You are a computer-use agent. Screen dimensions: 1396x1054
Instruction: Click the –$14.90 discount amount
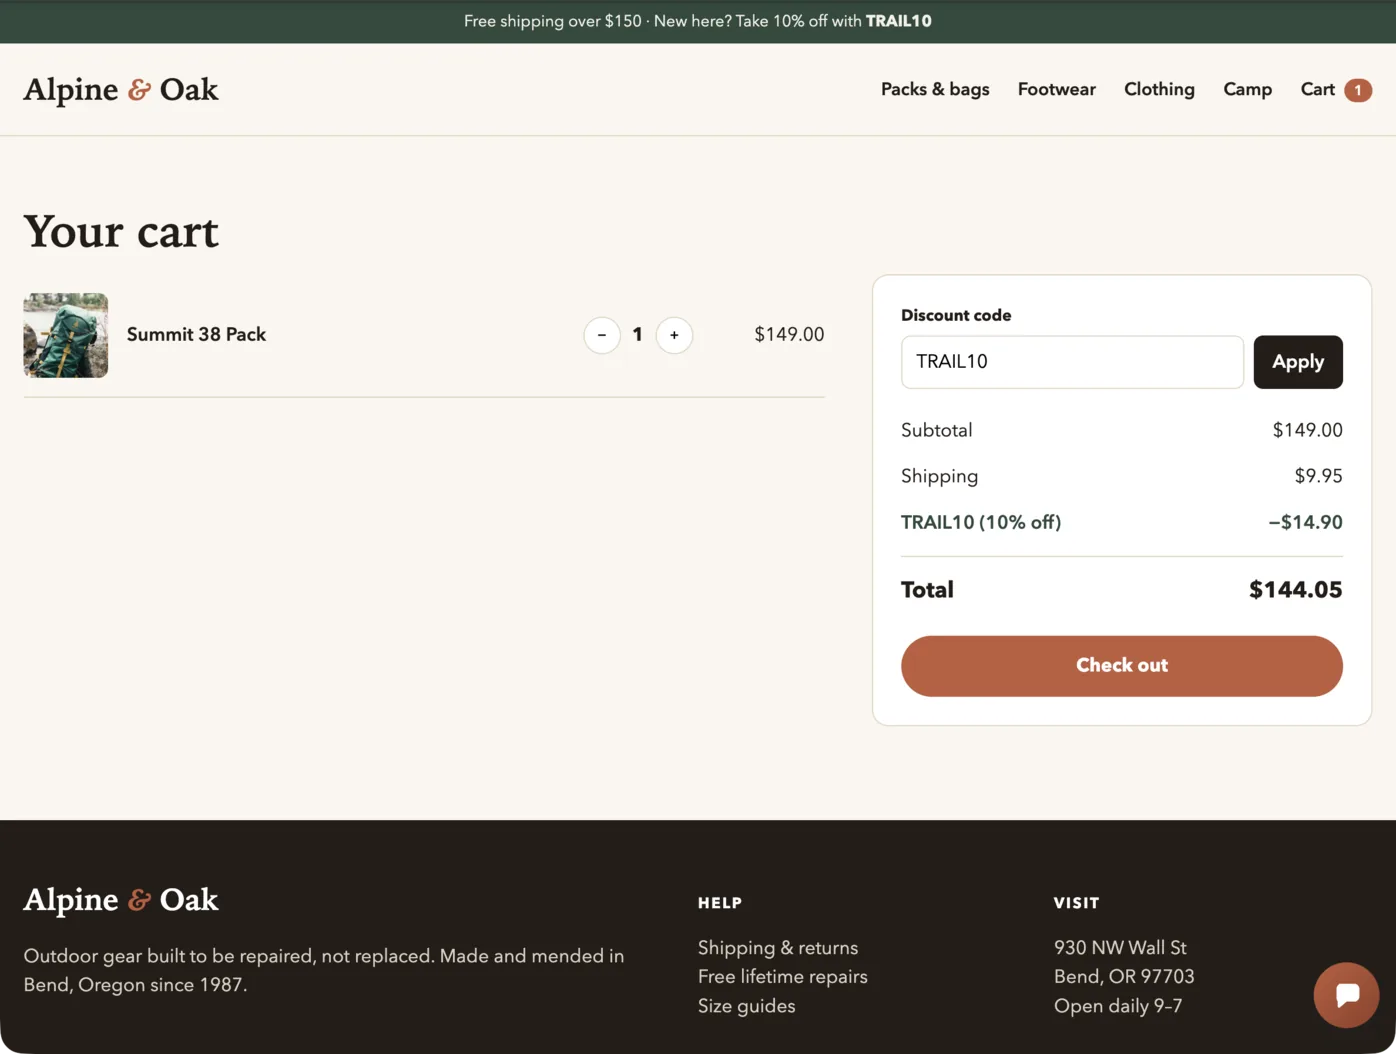[1306, 522]
